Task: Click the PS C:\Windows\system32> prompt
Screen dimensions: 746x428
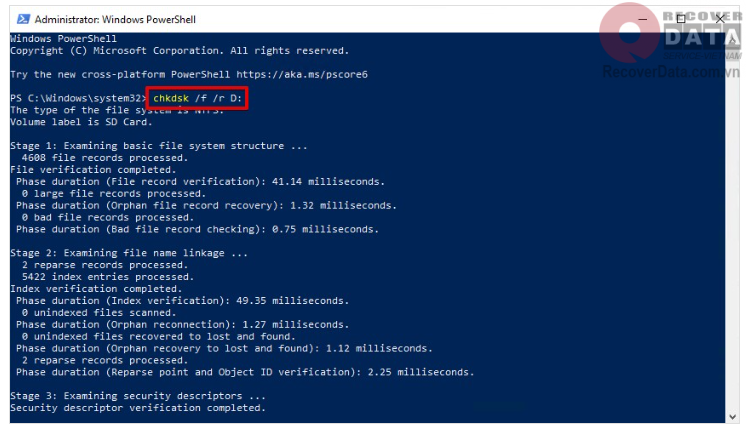Action: tap(77, 98)
